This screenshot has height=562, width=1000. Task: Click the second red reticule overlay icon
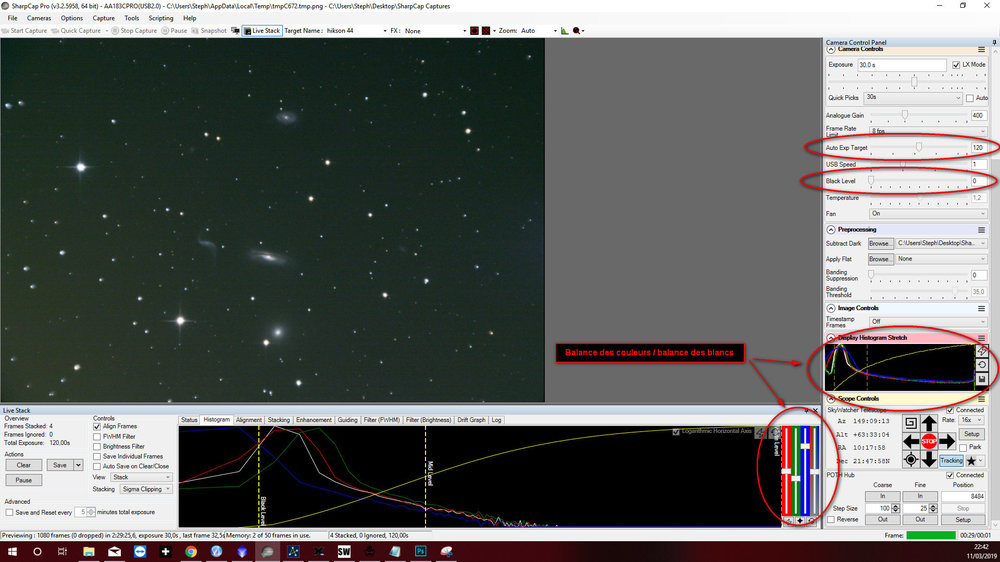486,31
